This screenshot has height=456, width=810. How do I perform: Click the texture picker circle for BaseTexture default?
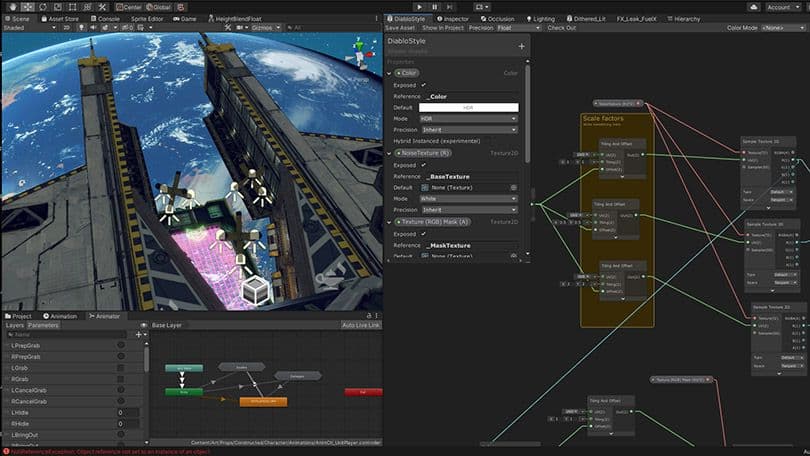click(513, 187)
